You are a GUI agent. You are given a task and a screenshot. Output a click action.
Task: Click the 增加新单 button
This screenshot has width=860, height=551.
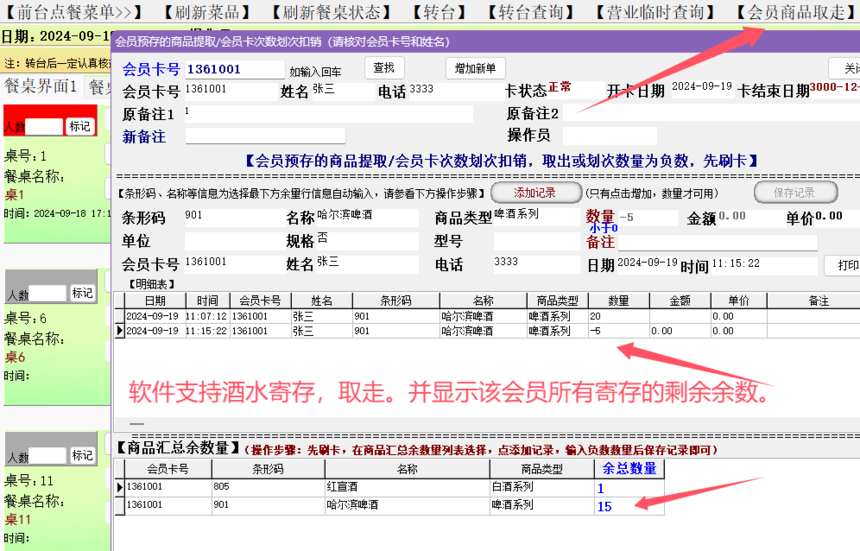(x=475, y=68)
